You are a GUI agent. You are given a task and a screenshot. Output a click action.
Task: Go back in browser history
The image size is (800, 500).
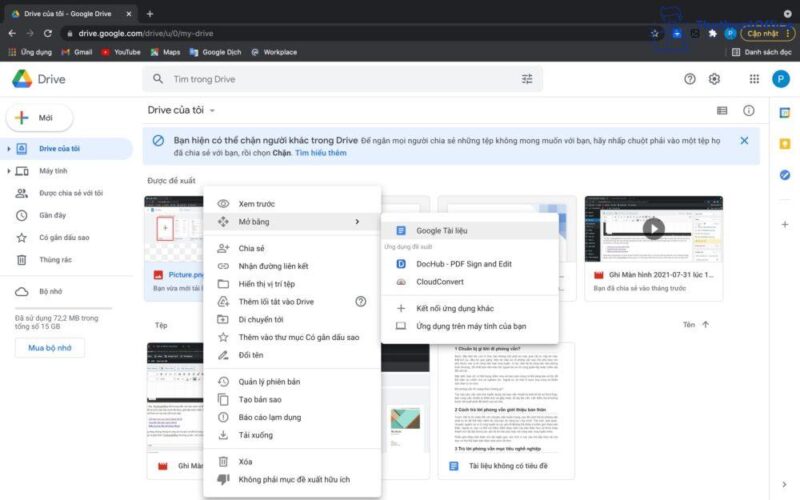(x=12, y=34)
